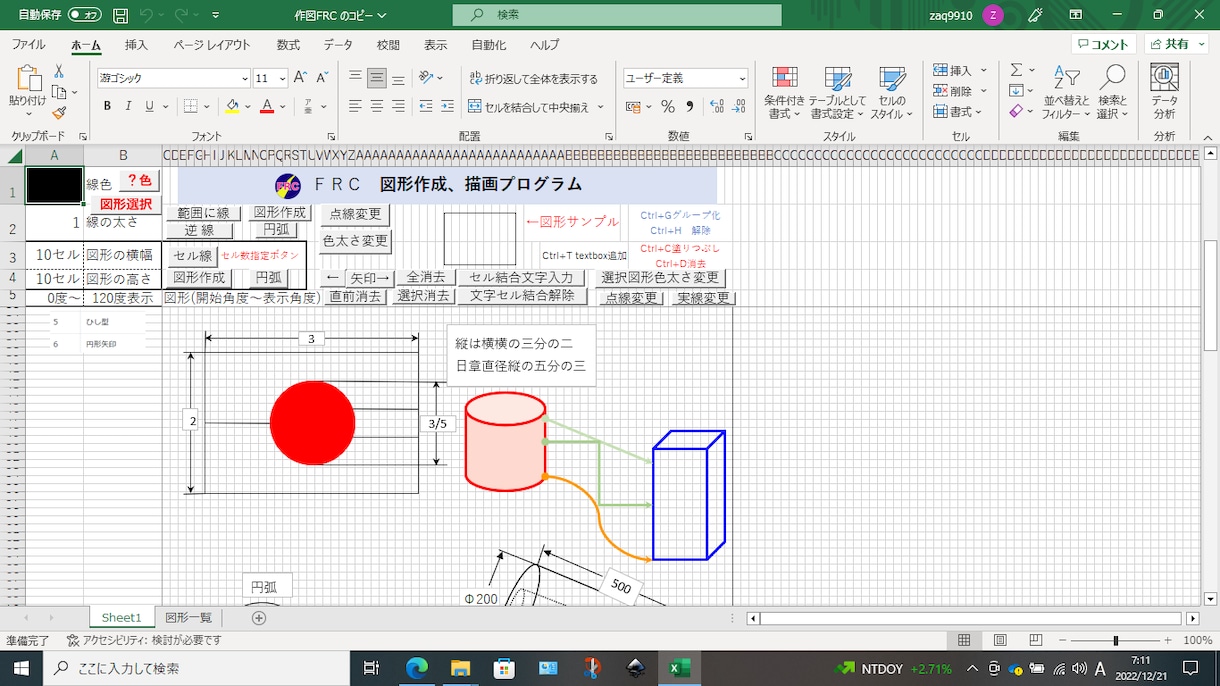Switch to the Data (データ) tab
This screenshot has width=1220, height=686.
click(338, 45)
